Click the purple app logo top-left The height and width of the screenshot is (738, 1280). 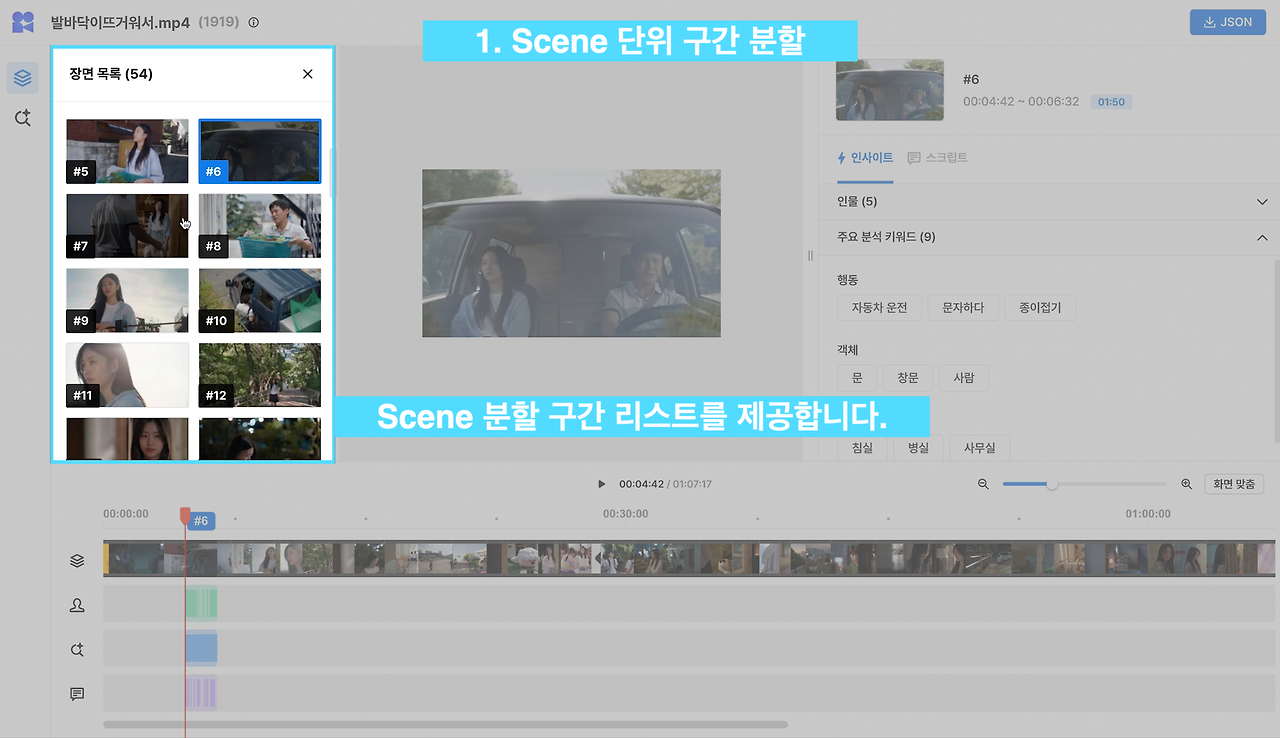point(22,21)
